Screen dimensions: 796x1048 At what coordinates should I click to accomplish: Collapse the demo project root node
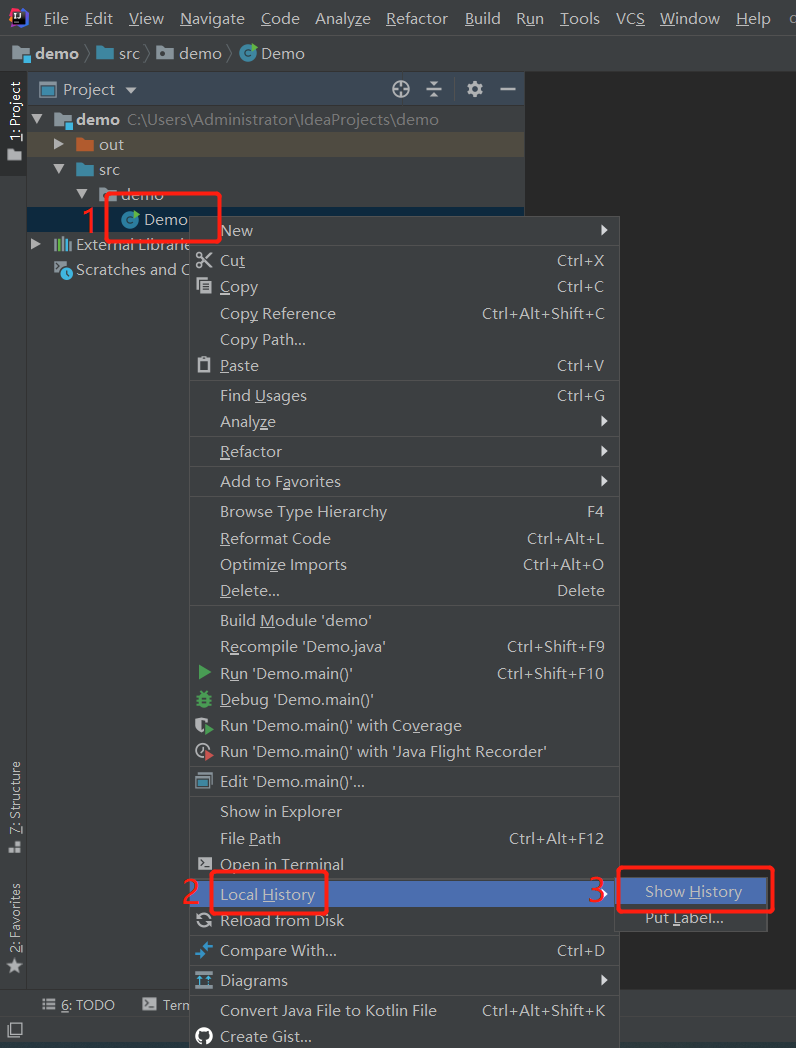pyautogui.click(x=37, y=119)
